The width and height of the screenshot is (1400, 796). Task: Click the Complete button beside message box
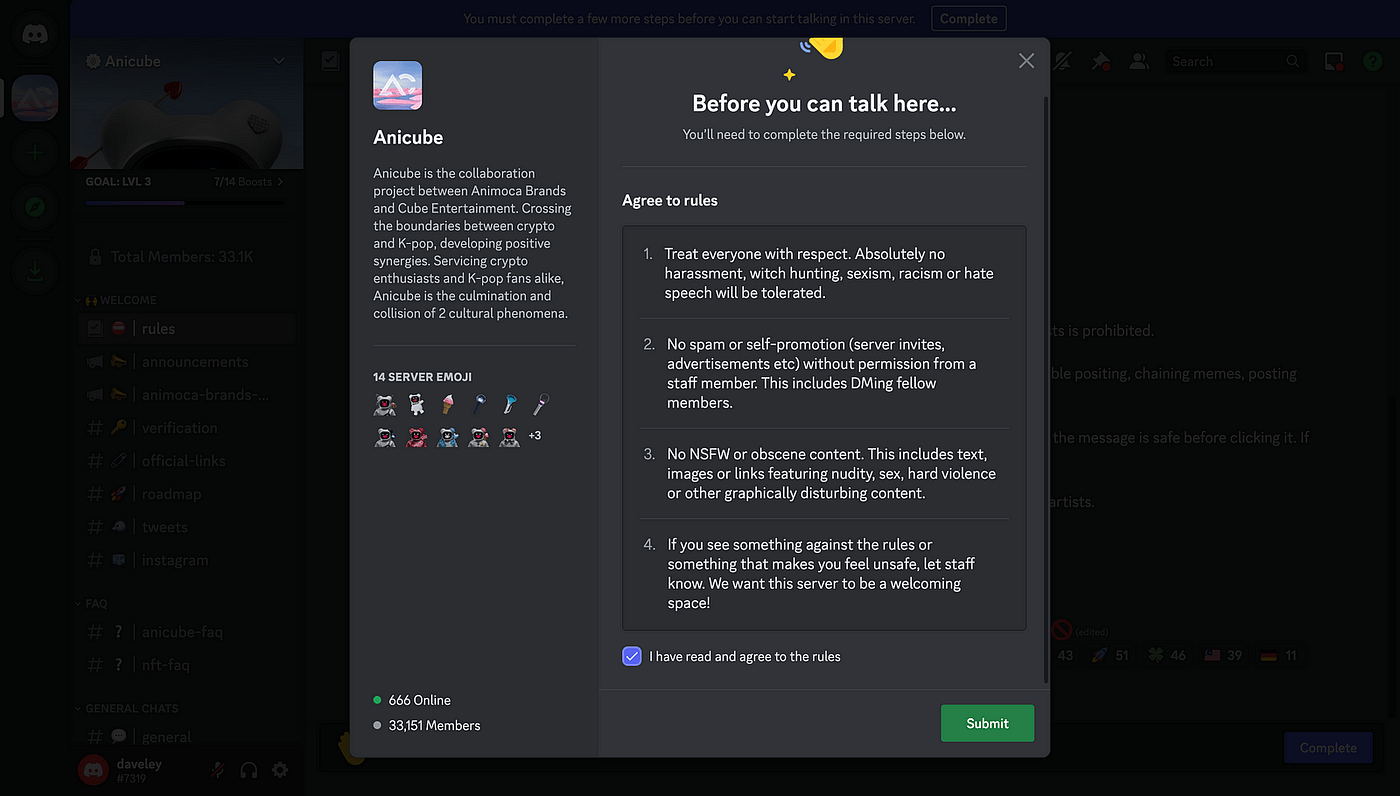[x=1328, y=748]
